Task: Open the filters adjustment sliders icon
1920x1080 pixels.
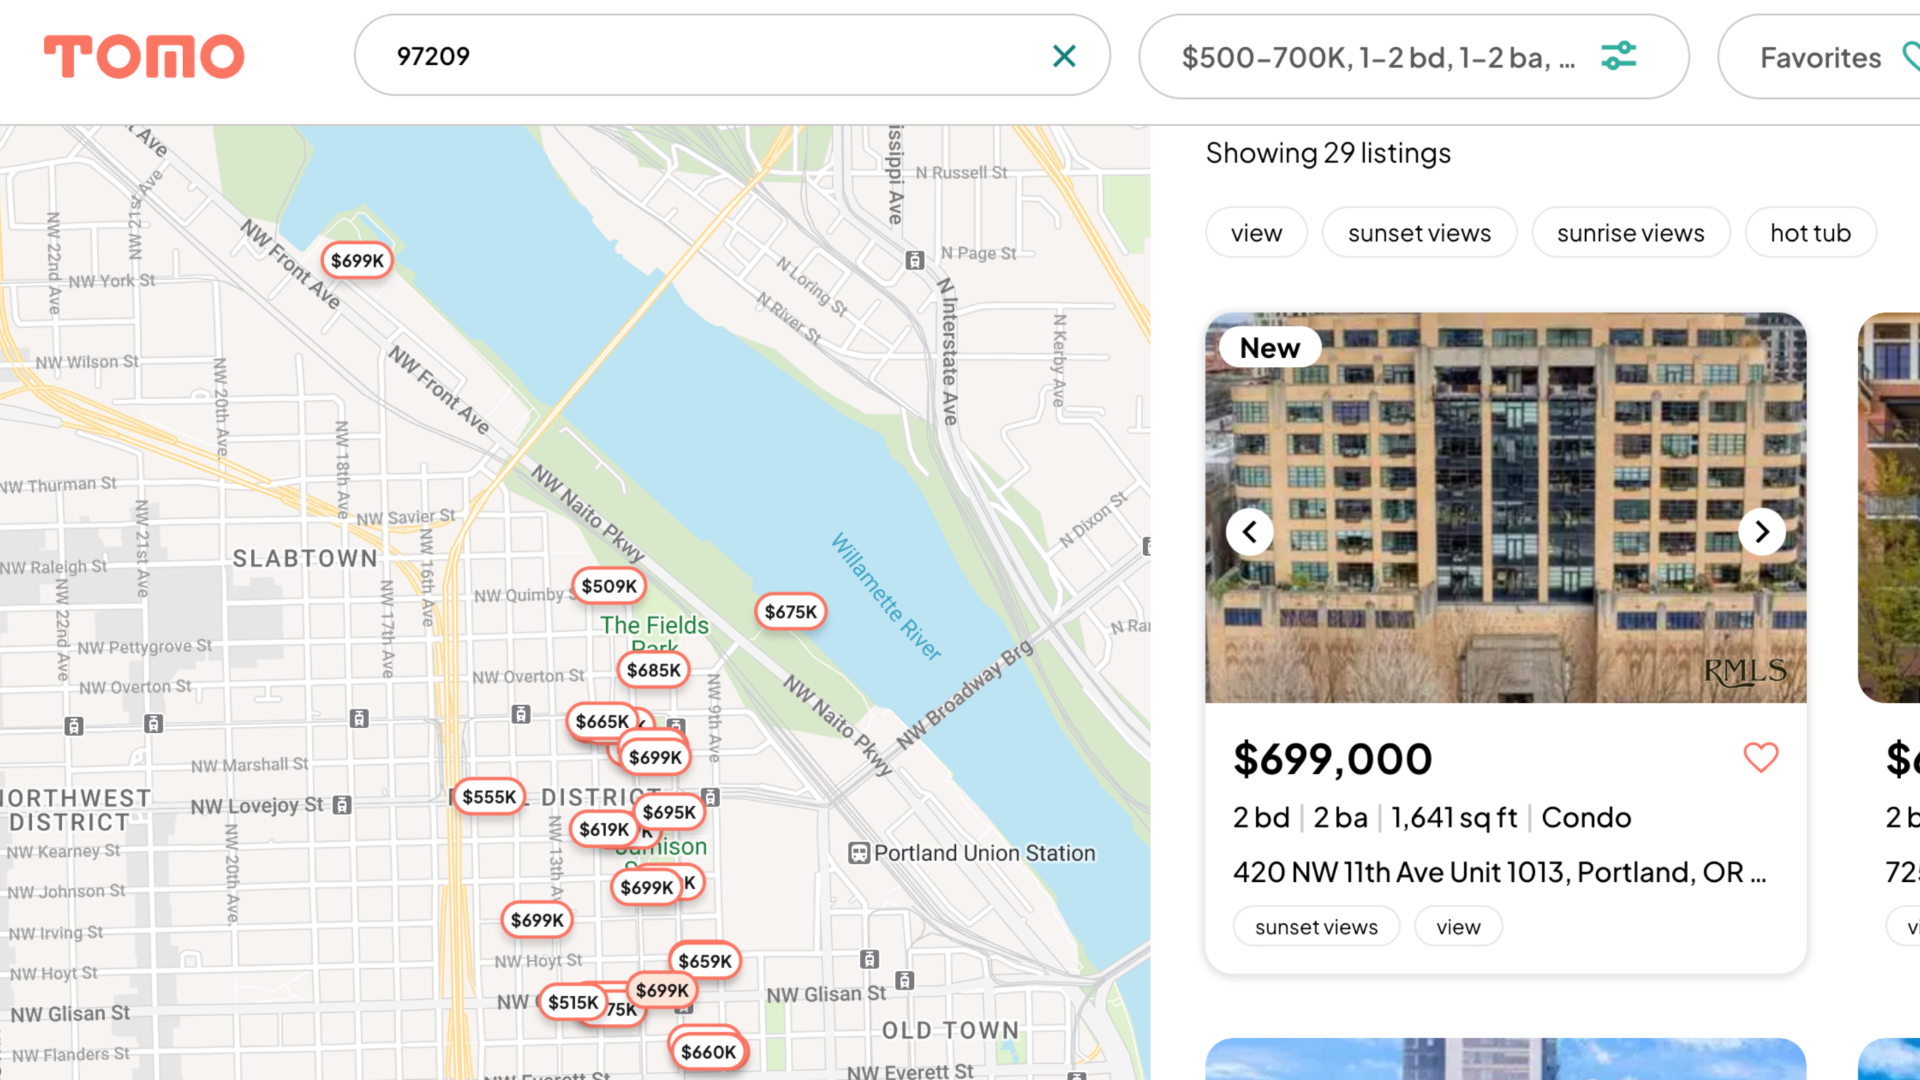Action: point(1618,56)
